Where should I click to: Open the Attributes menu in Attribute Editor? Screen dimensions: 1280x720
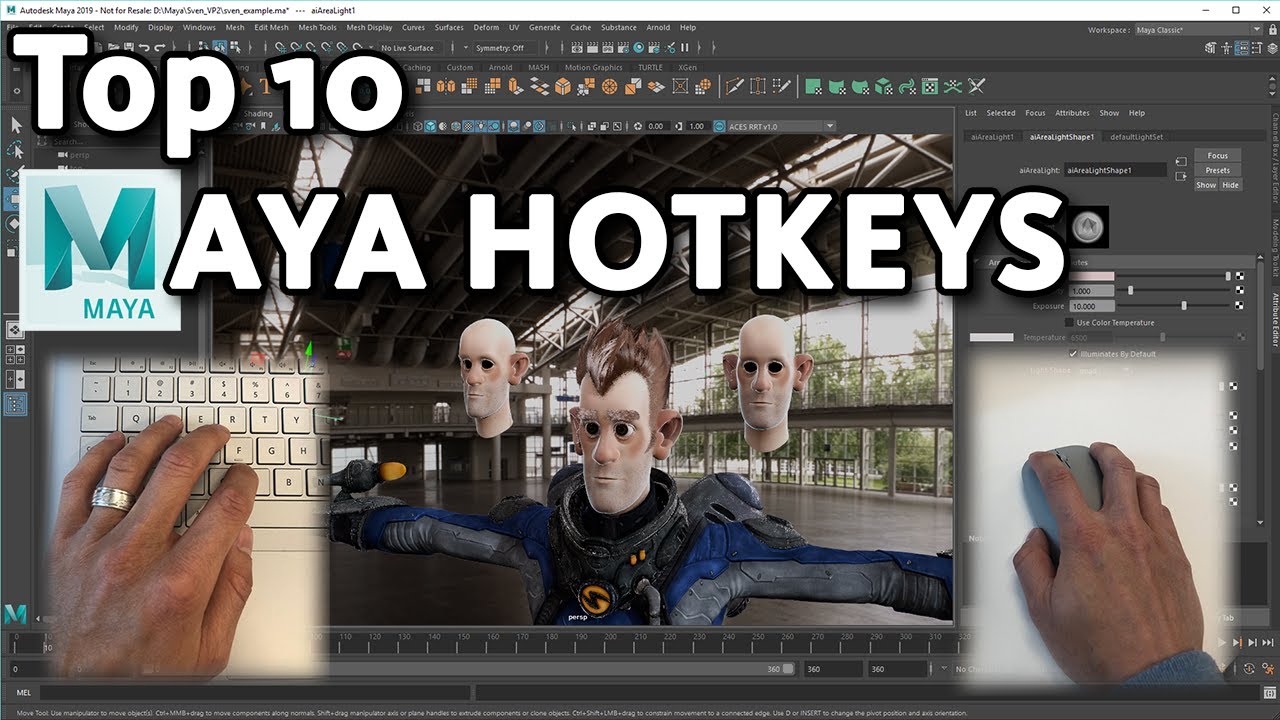coord(1072,113)
